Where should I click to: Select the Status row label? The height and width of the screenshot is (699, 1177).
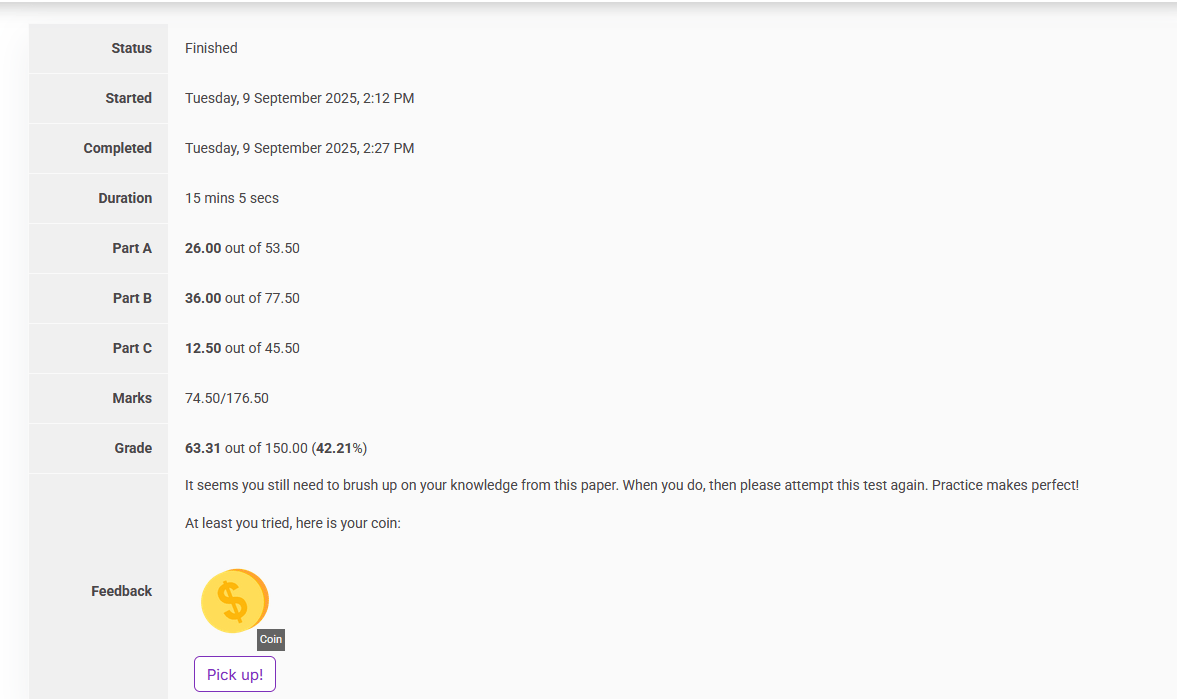(131, 48)
